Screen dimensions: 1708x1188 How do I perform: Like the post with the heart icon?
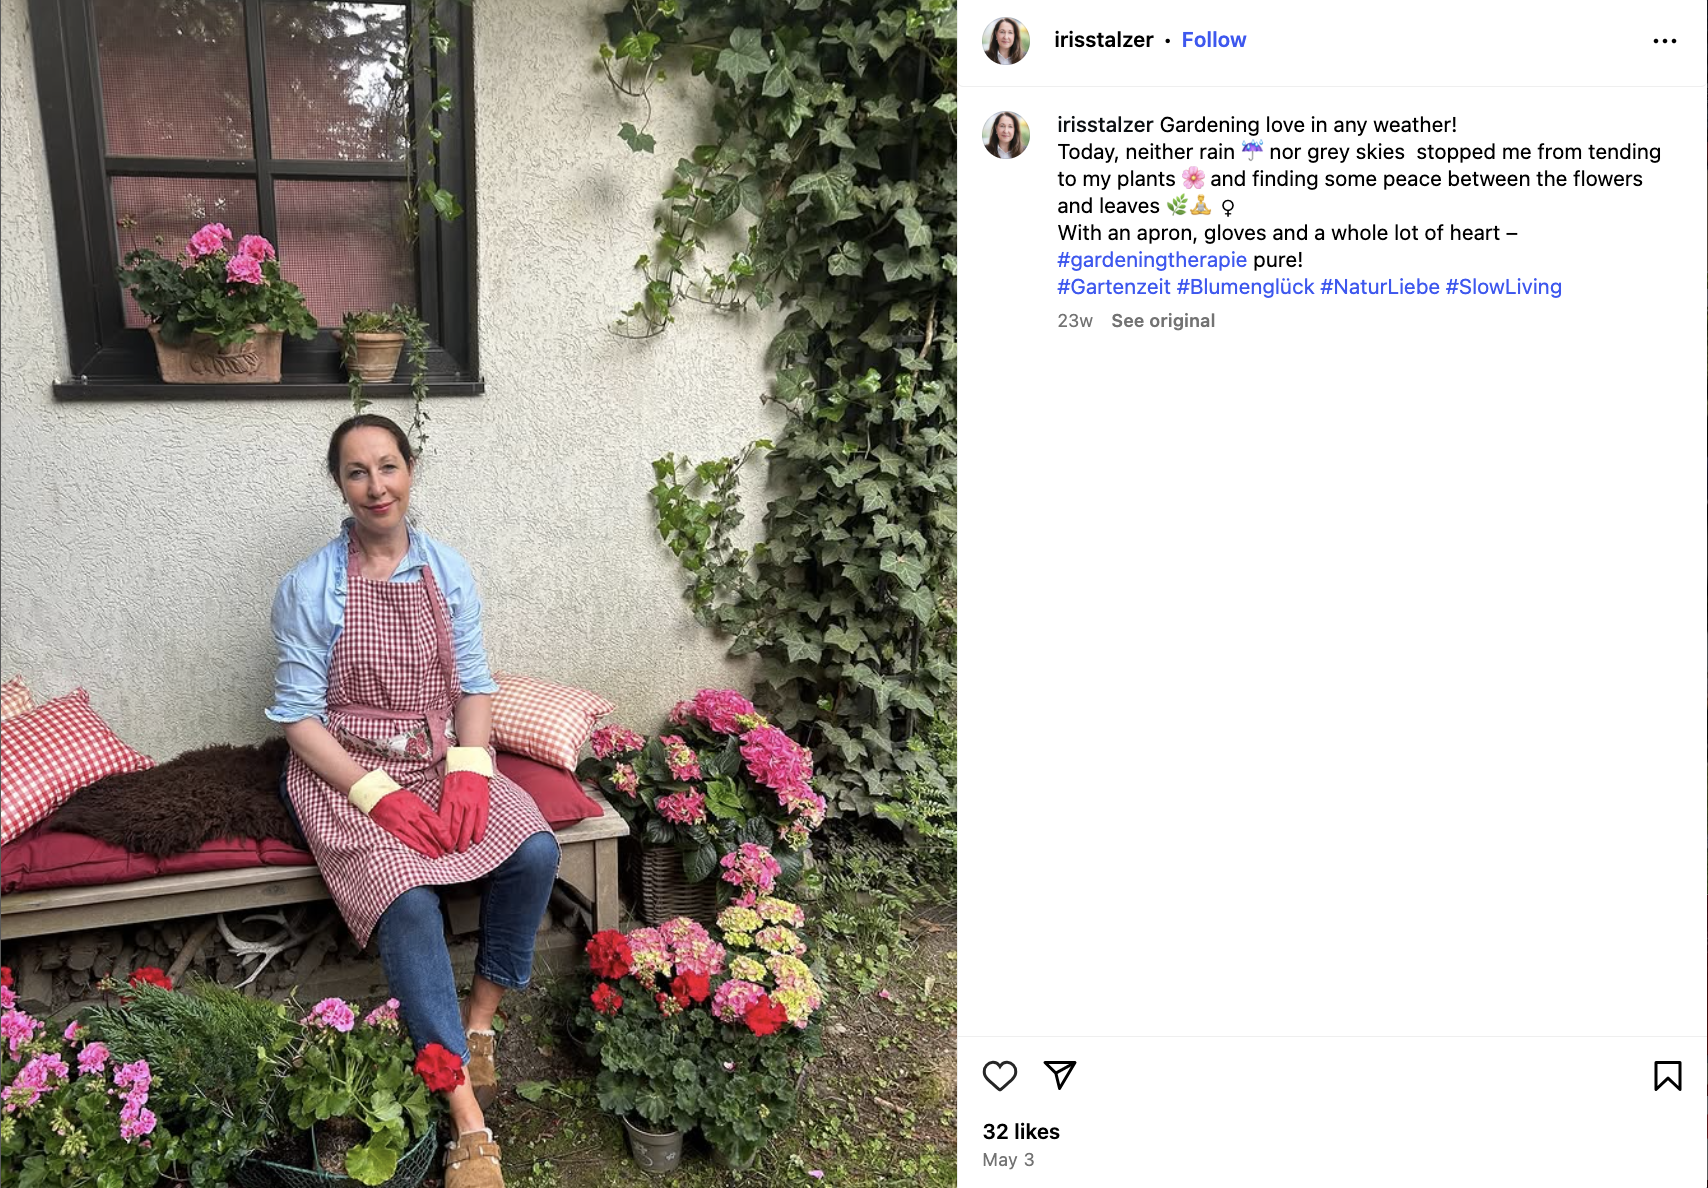(999, 1076)
